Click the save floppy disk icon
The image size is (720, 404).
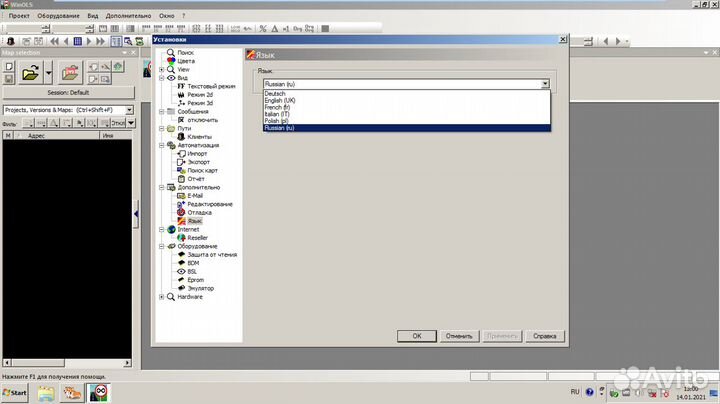click(x=9, y=79)
